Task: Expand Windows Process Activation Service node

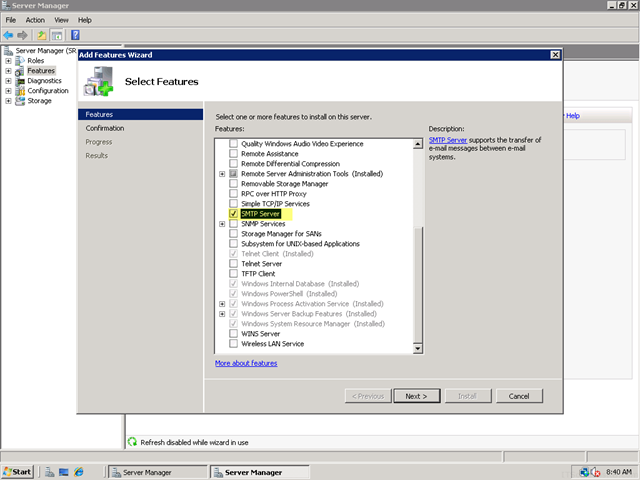Action: click(x=222, y=304)
